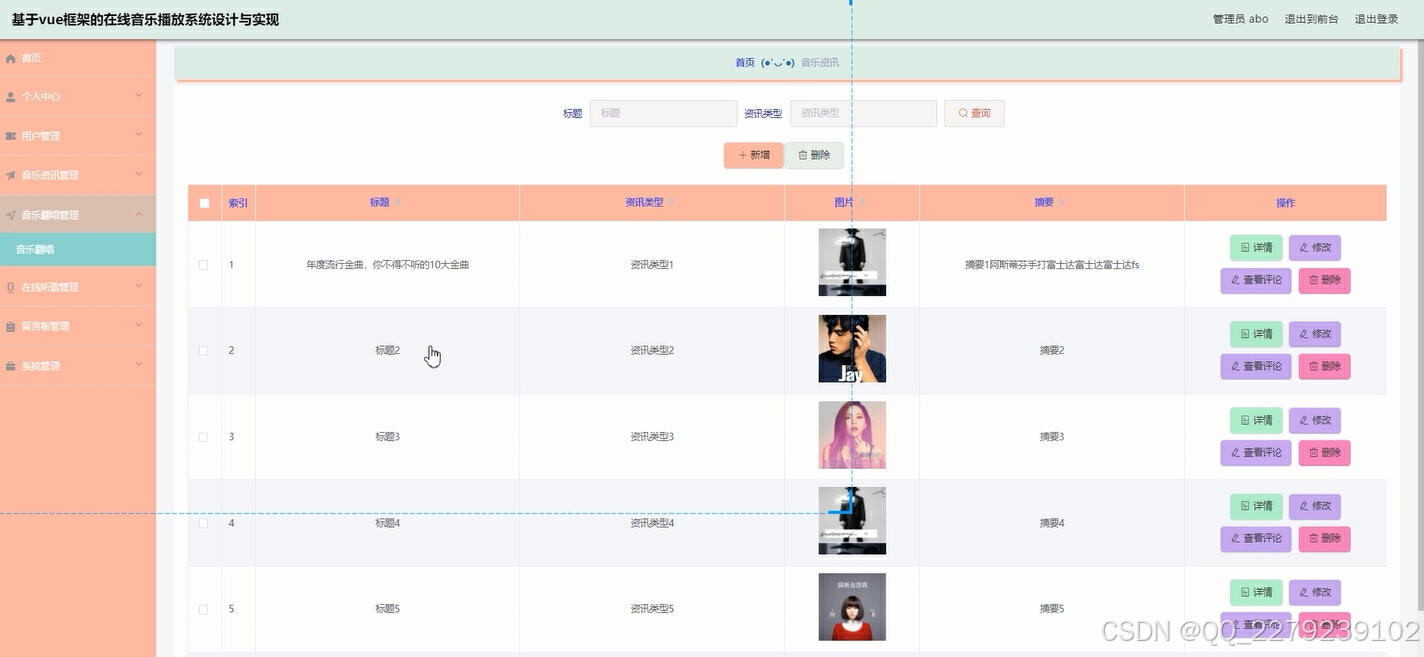Expand the 个人中心 menu chevron

[139, 96]
